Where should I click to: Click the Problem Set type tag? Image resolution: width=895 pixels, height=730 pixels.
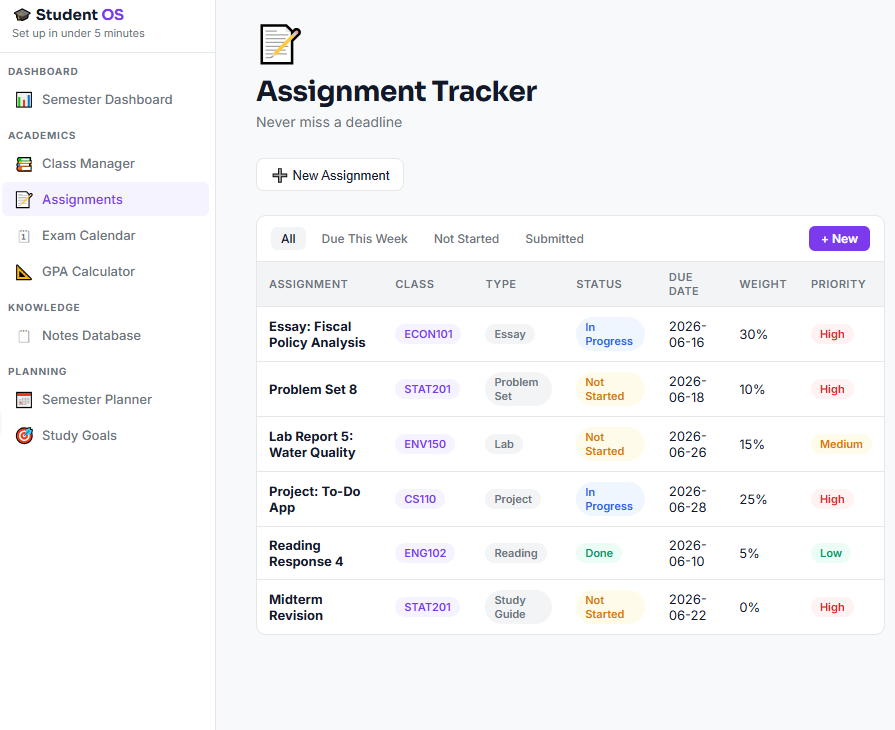point(518,389)
